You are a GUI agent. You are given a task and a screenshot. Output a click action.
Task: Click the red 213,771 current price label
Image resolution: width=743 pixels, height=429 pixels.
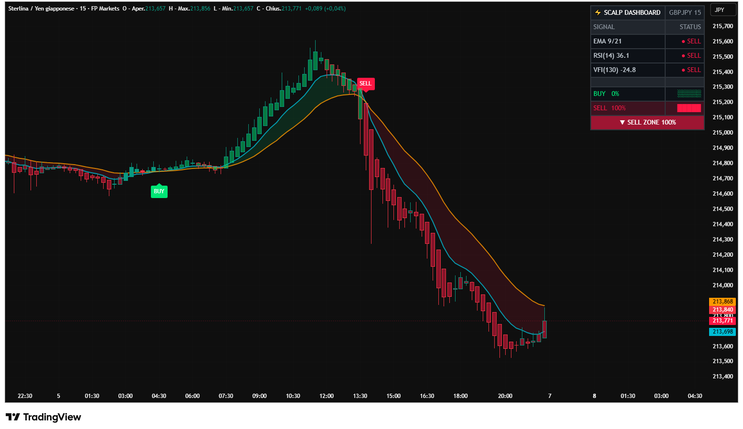tap(722, 321)
